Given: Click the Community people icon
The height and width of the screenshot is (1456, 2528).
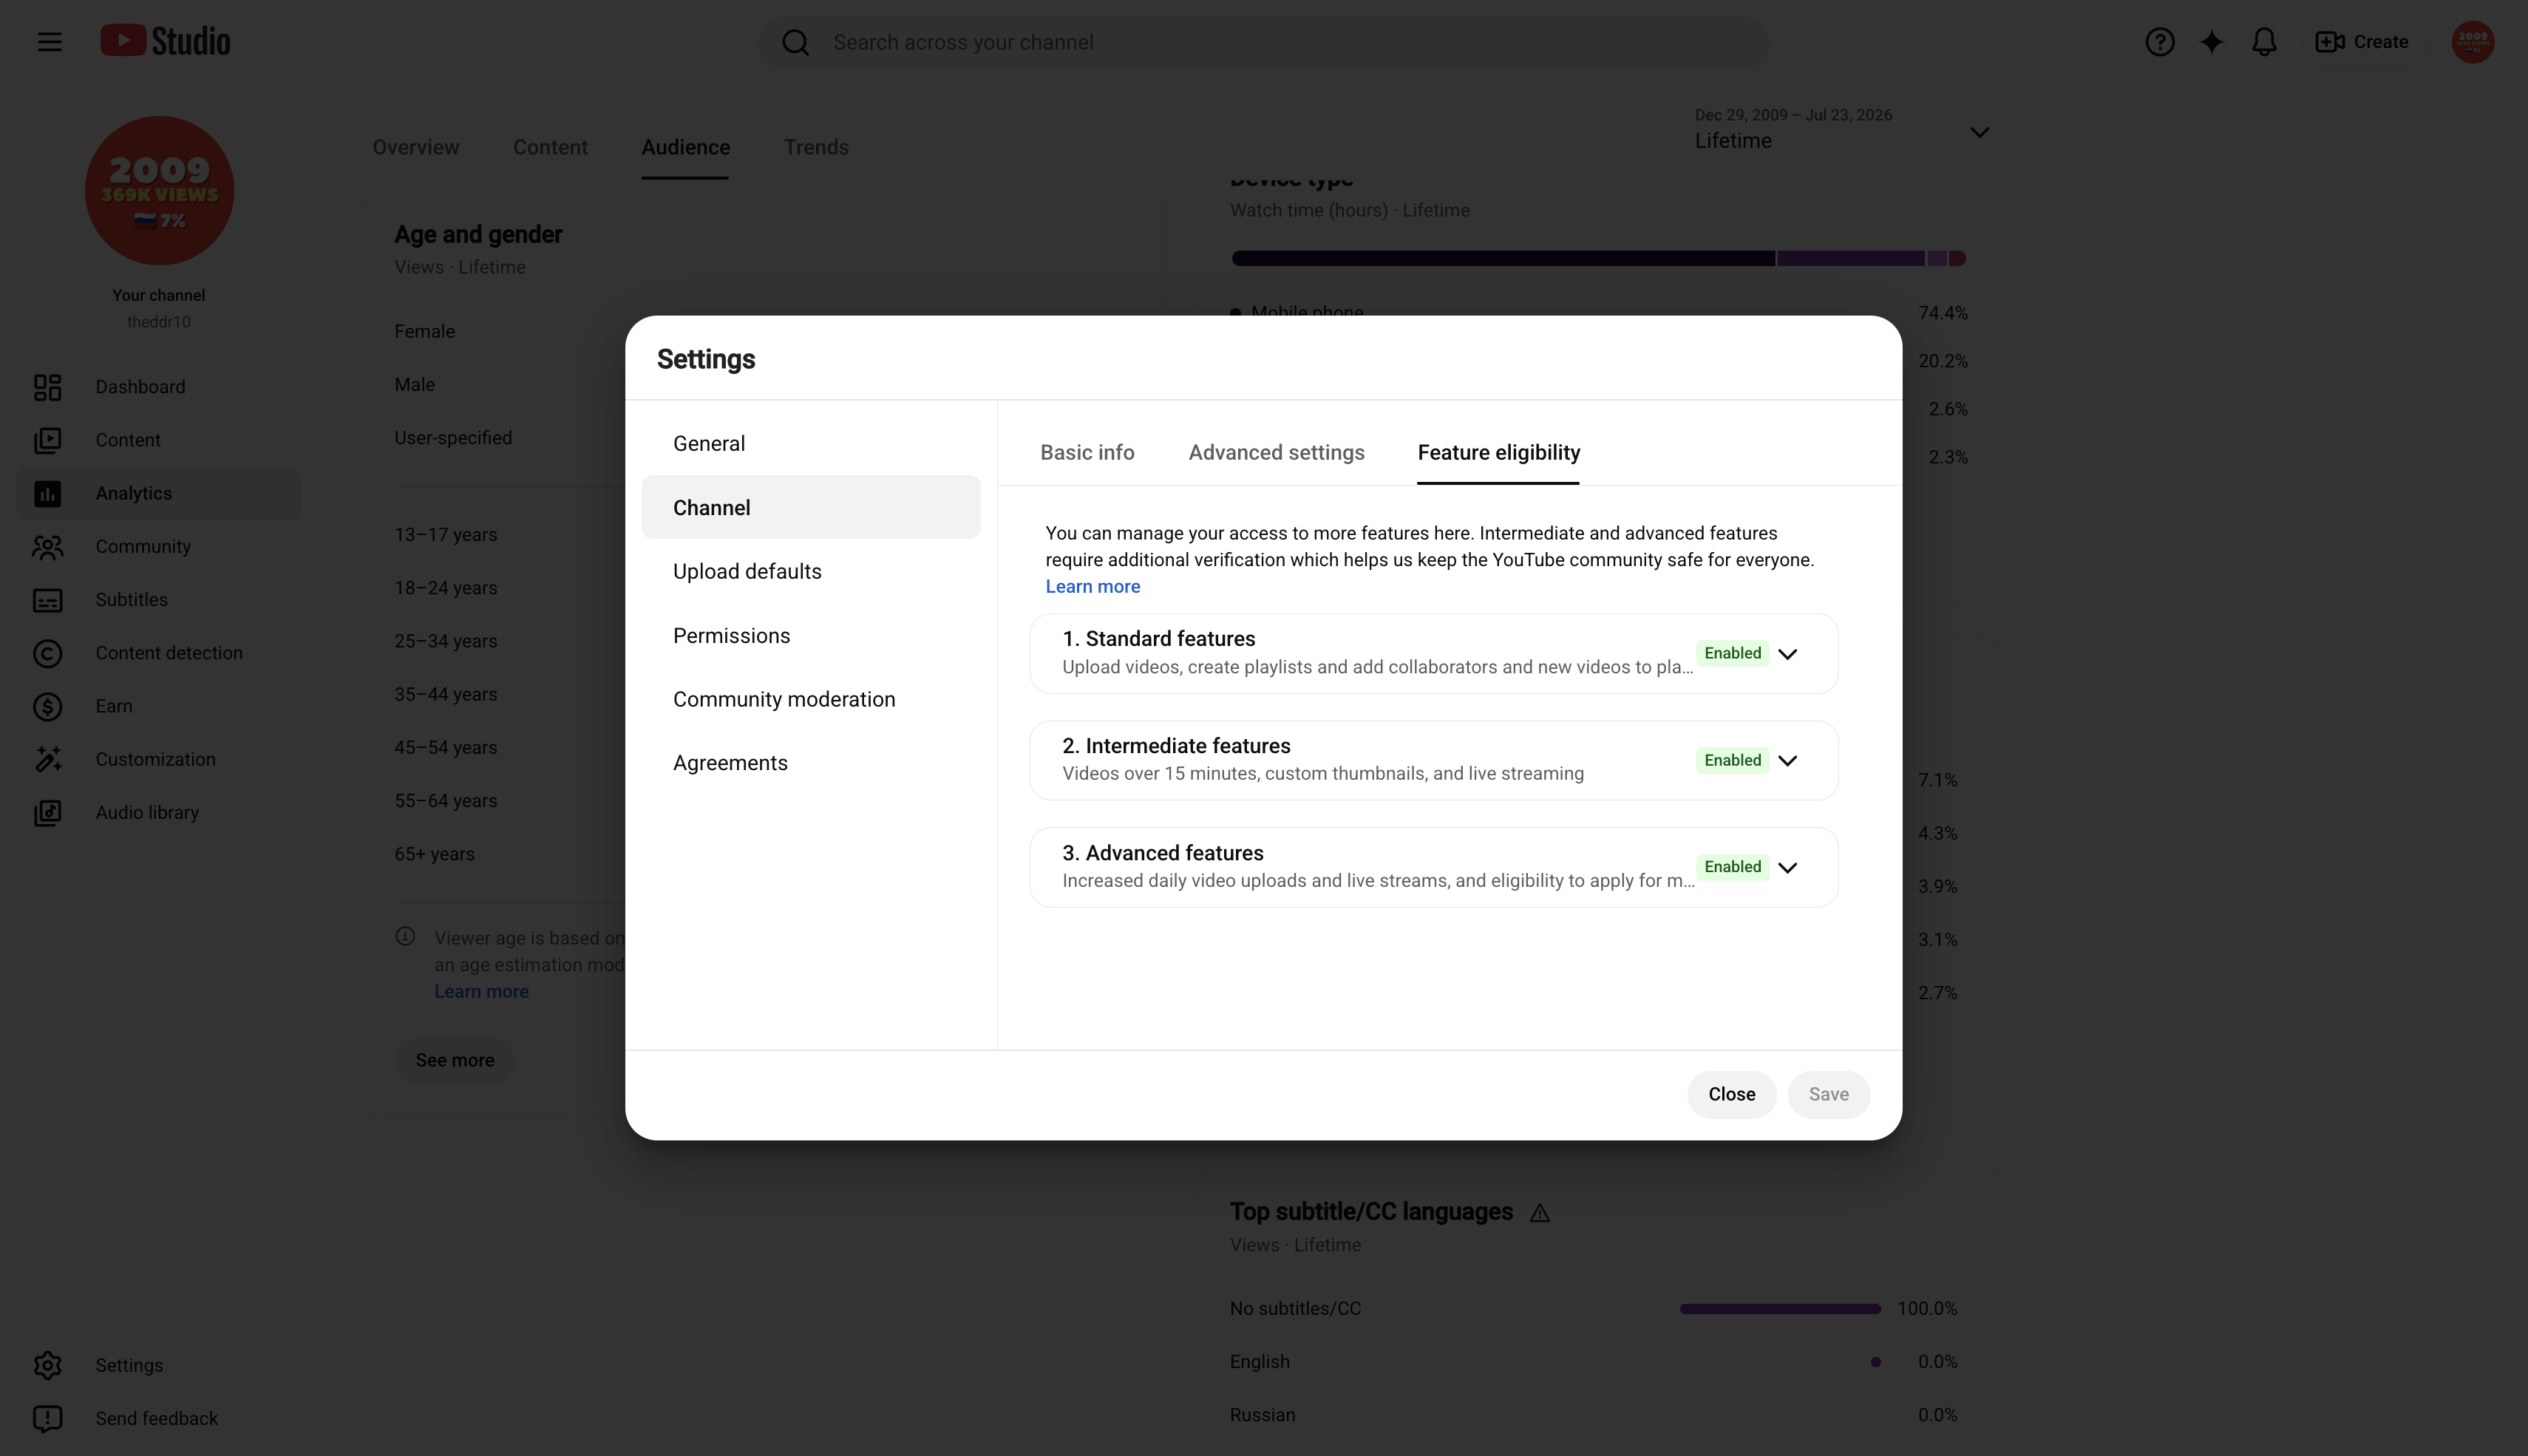Looking at the screenshot, I should [x=47, y=547].
